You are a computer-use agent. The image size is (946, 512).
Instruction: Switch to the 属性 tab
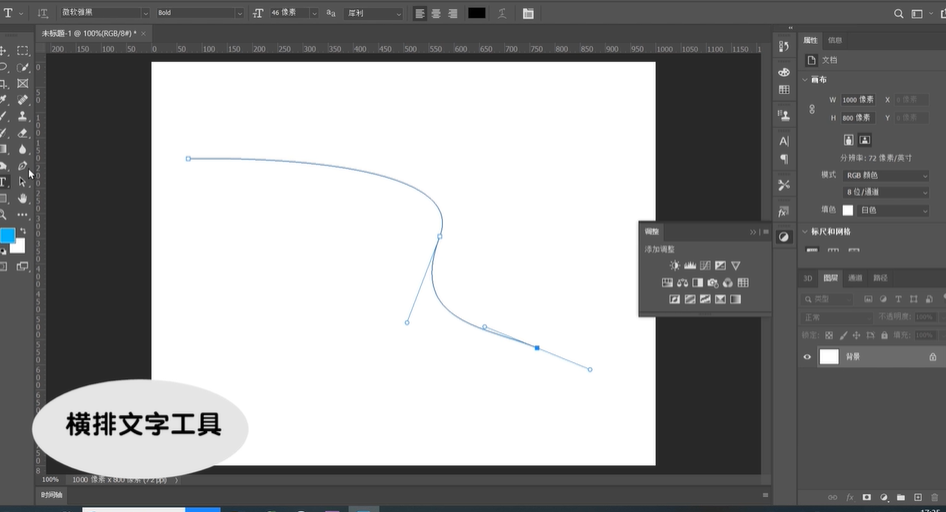pyautogui.click(x=810, y=40)
